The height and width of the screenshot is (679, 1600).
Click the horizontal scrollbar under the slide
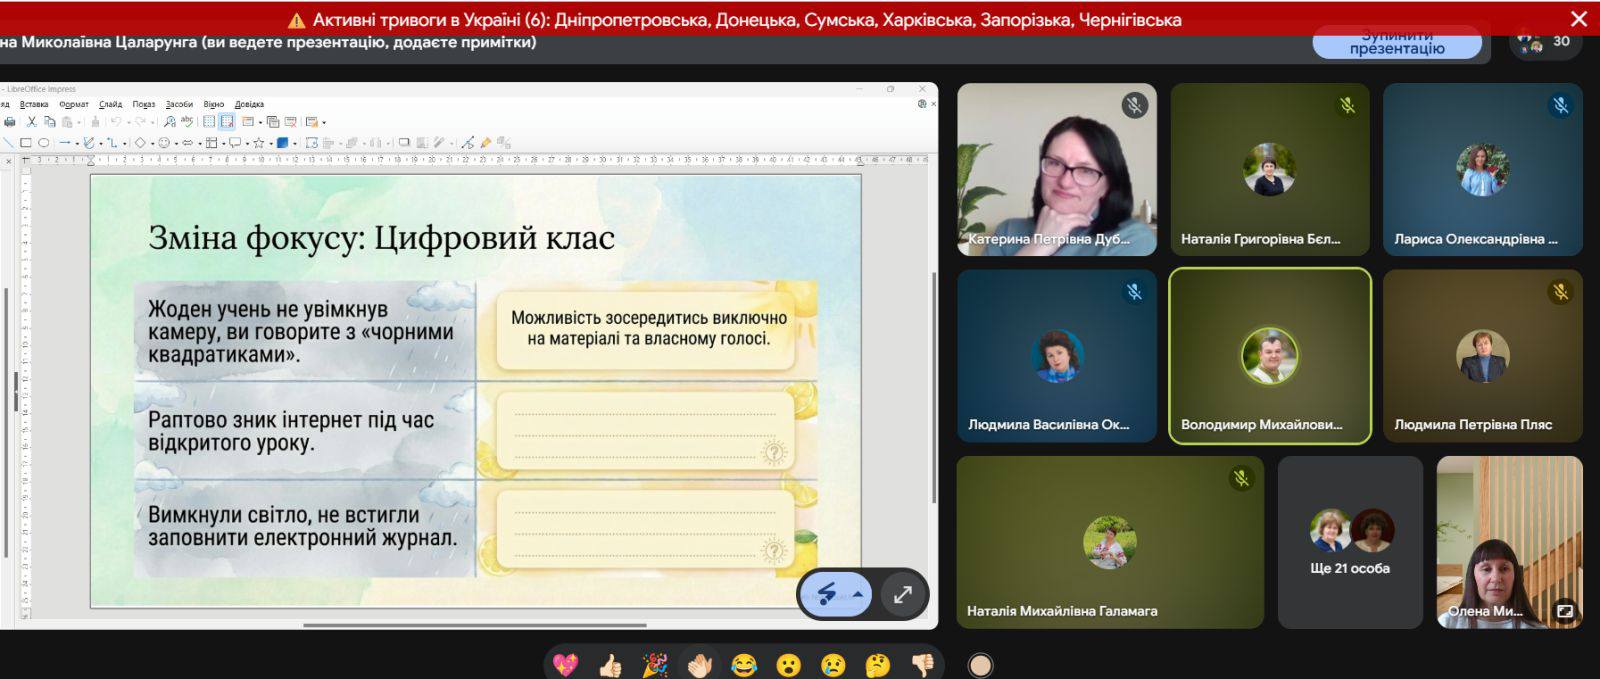coord(475,626)
